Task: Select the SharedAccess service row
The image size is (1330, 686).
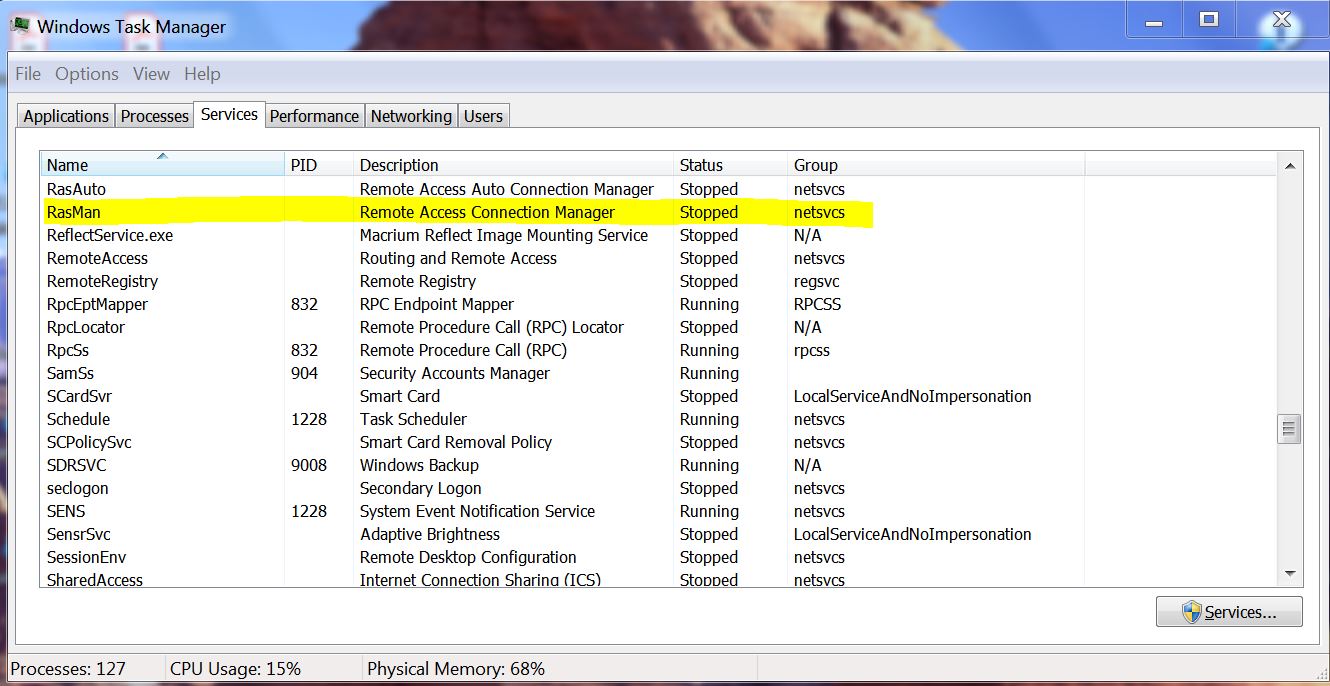Action: [659, 579]
